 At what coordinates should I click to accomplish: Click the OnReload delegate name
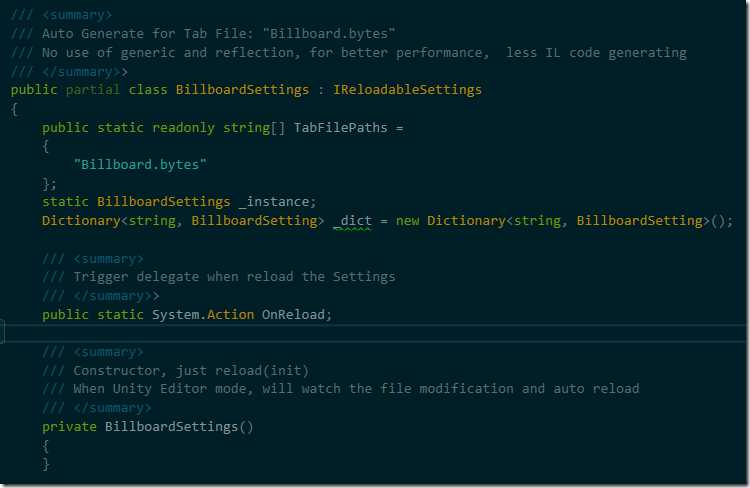[295, 314]
